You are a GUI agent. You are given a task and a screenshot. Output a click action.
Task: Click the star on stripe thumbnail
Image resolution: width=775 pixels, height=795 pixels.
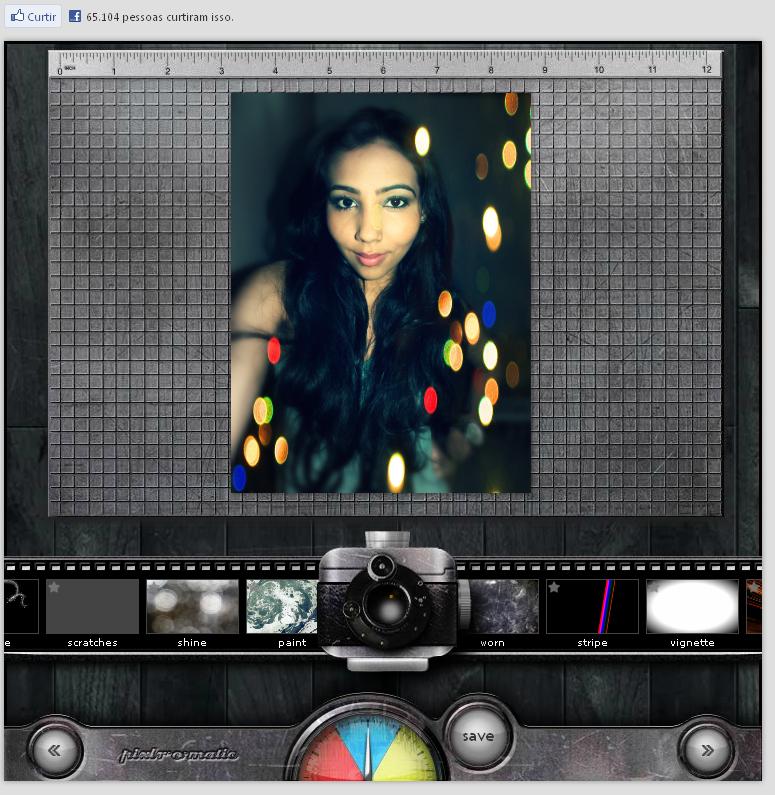click(x=554, y=587)
